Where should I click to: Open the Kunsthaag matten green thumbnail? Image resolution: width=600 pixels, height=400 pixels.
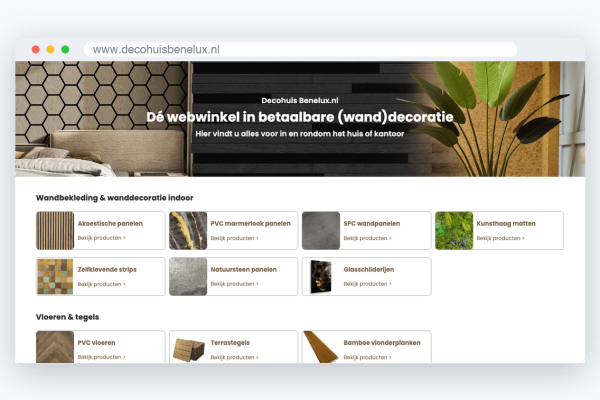[x=454, y=231]
